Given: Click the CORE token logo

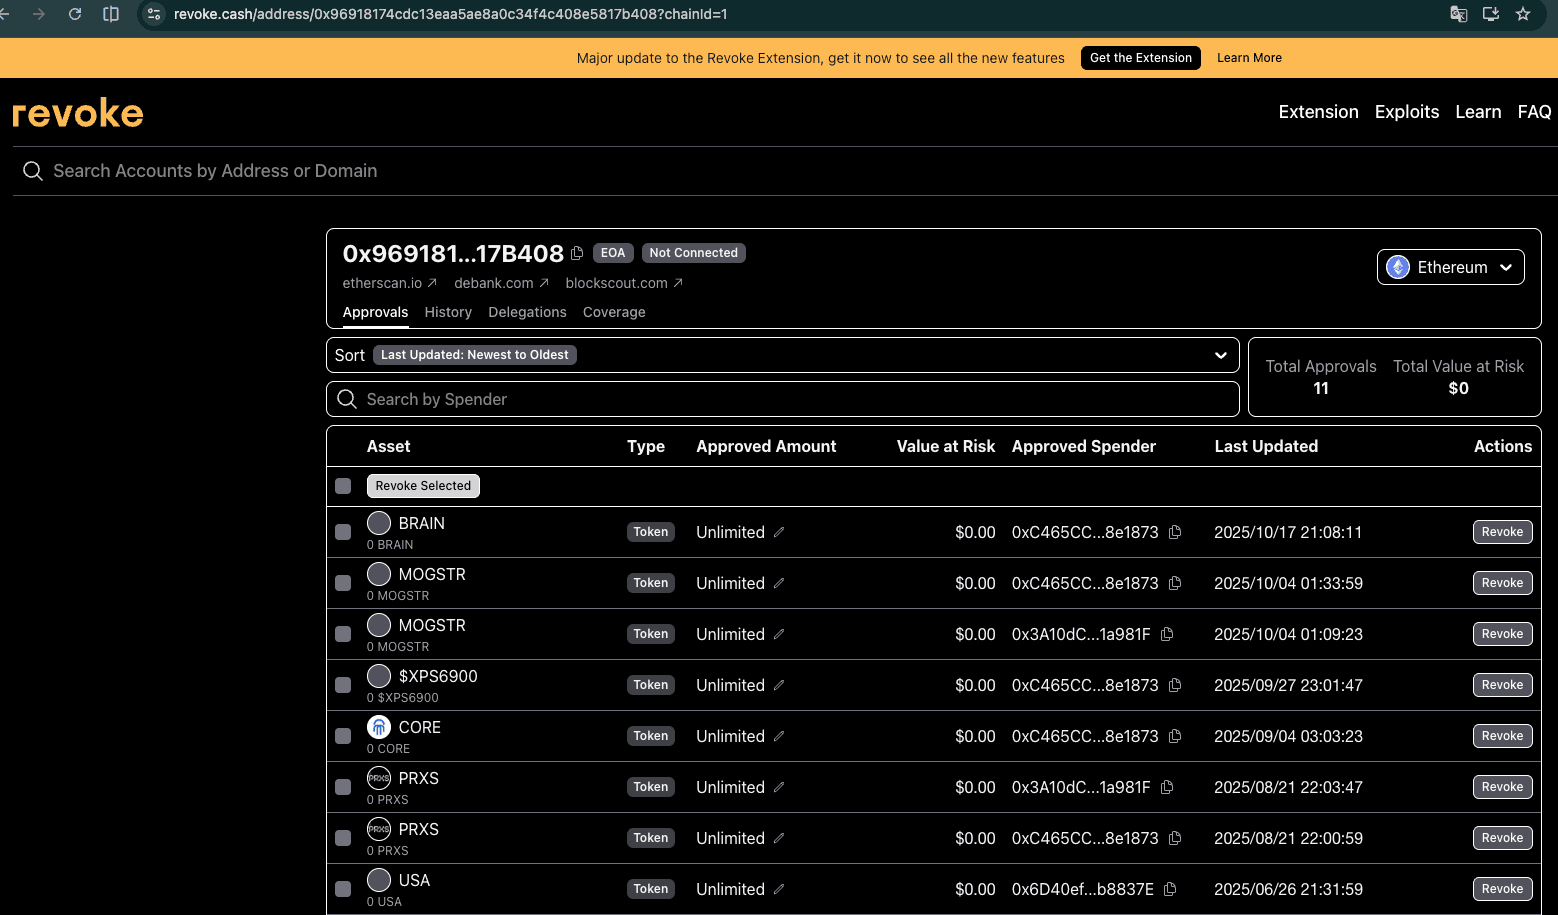Looking at the screenshot, I should [x=379, y=727].
